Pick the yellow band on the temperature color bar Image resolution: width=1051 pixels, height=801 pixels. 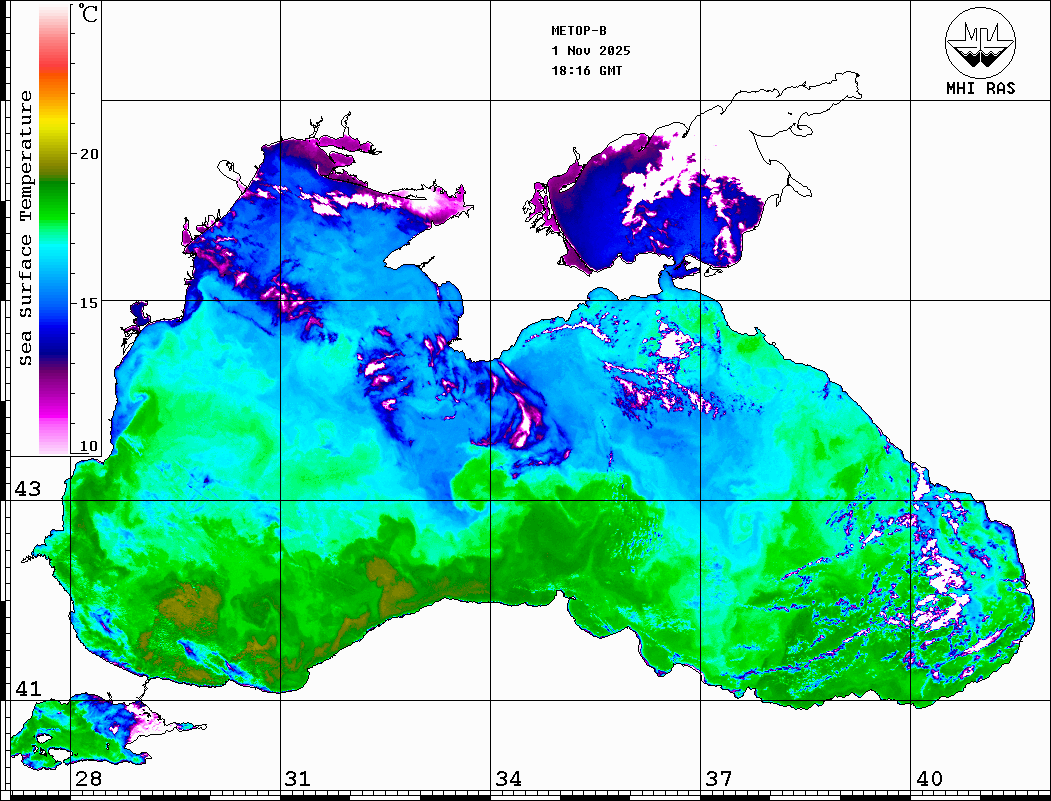tap(53, 127)
